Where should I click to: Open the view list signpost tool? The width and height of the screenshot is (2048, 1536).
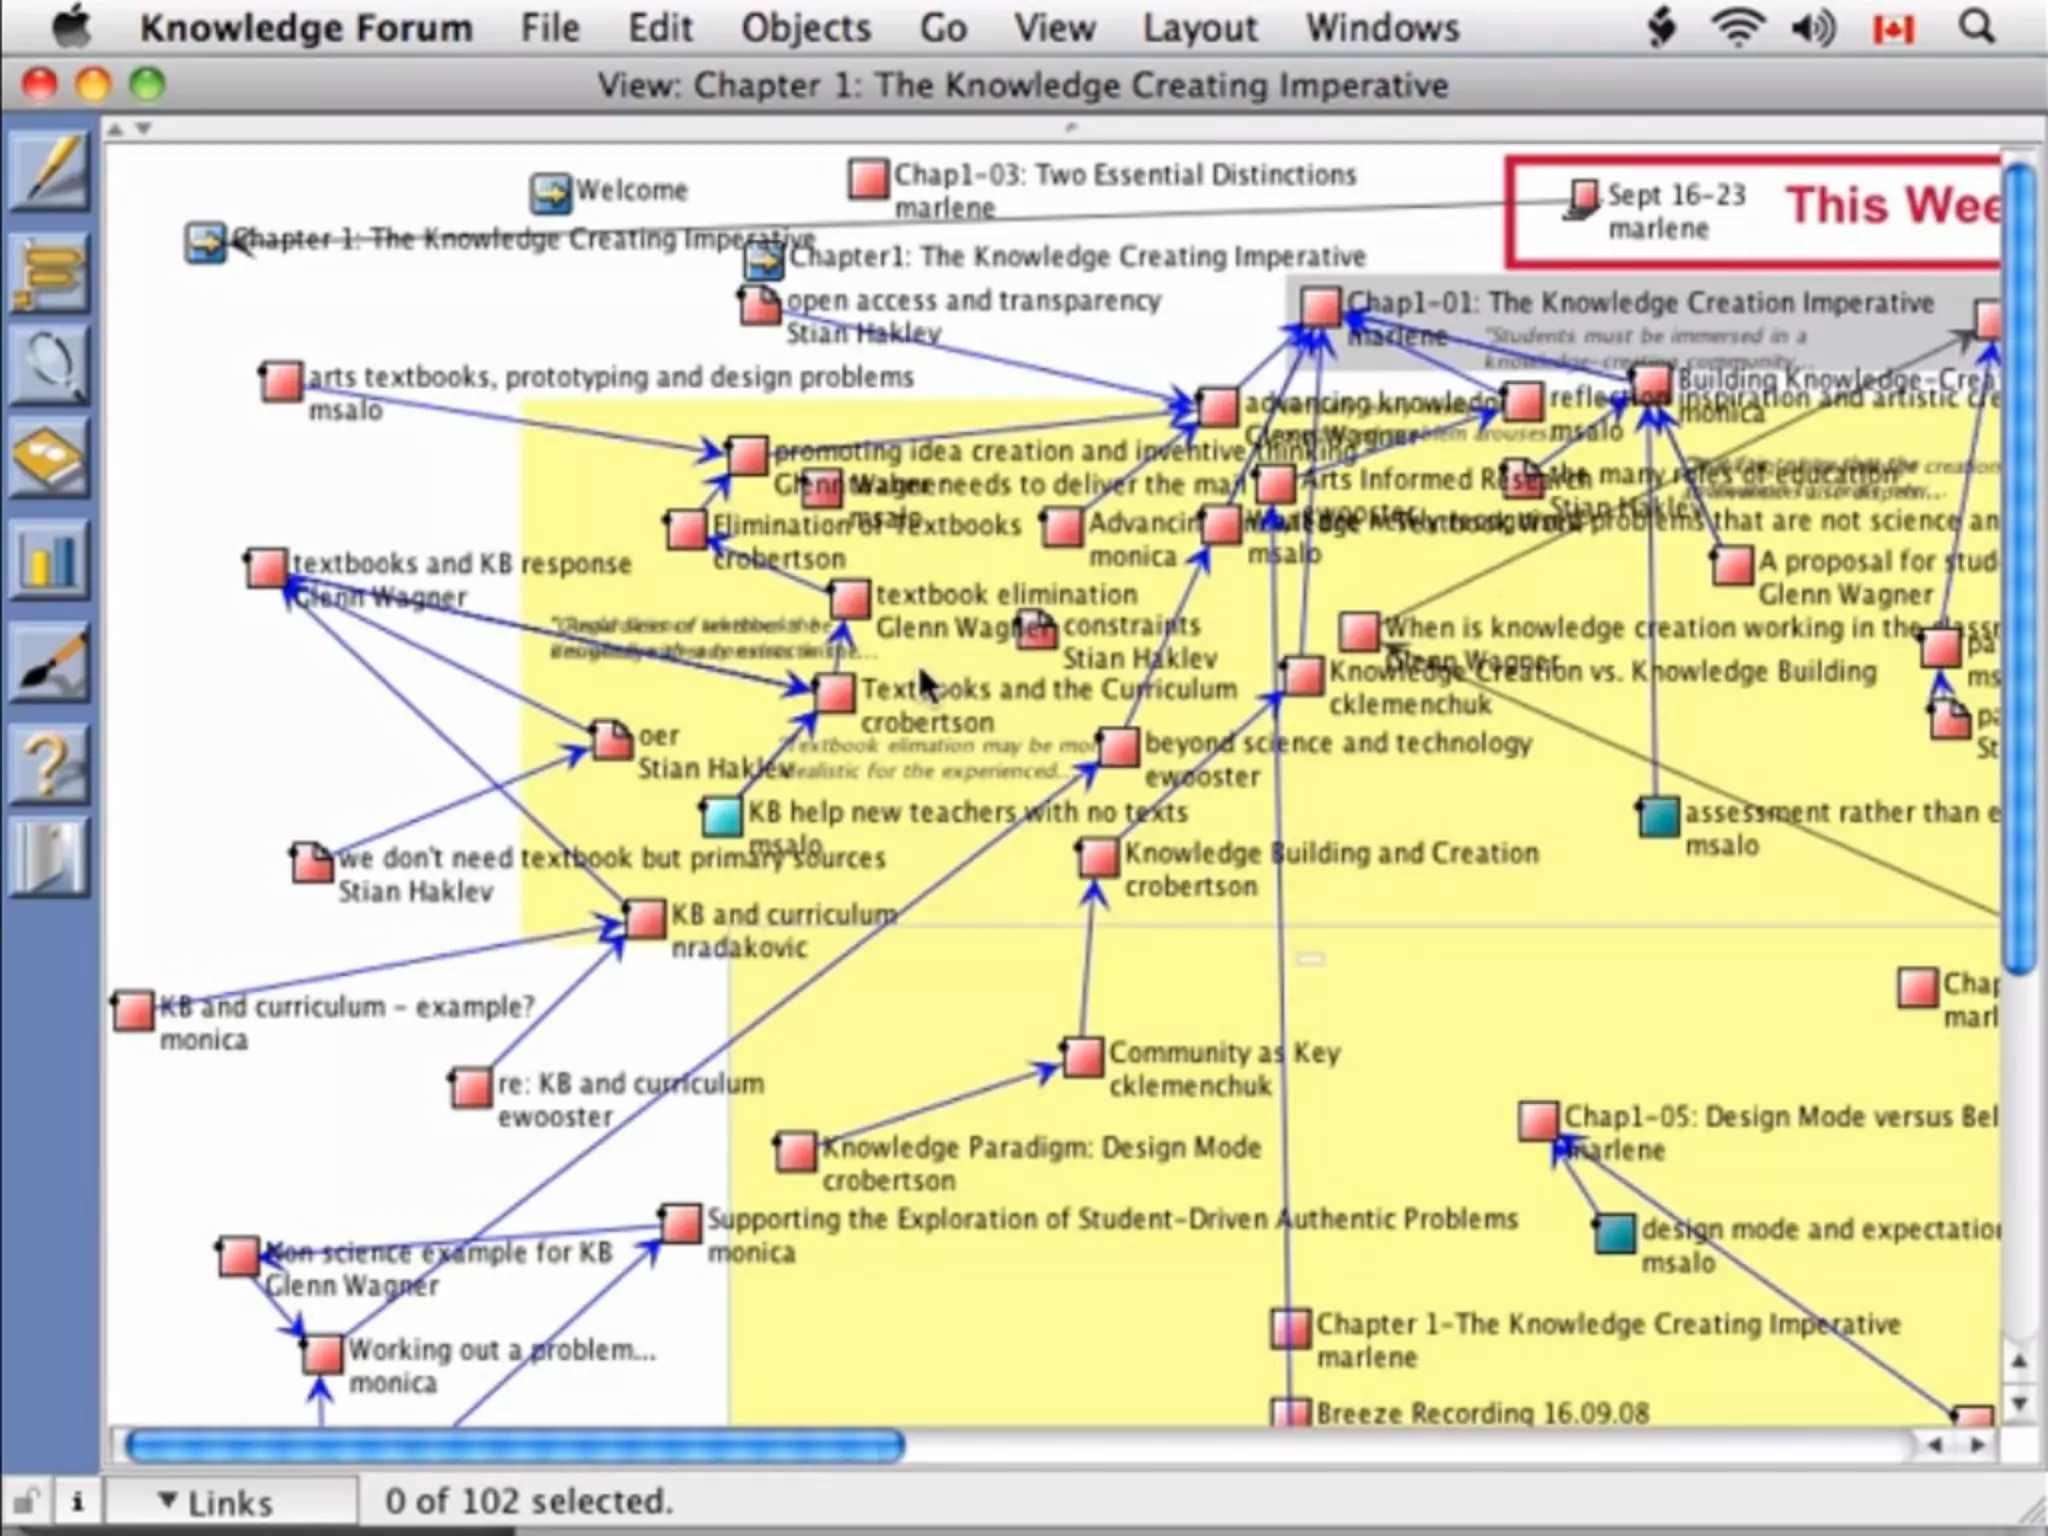click(x=50, y=271)
